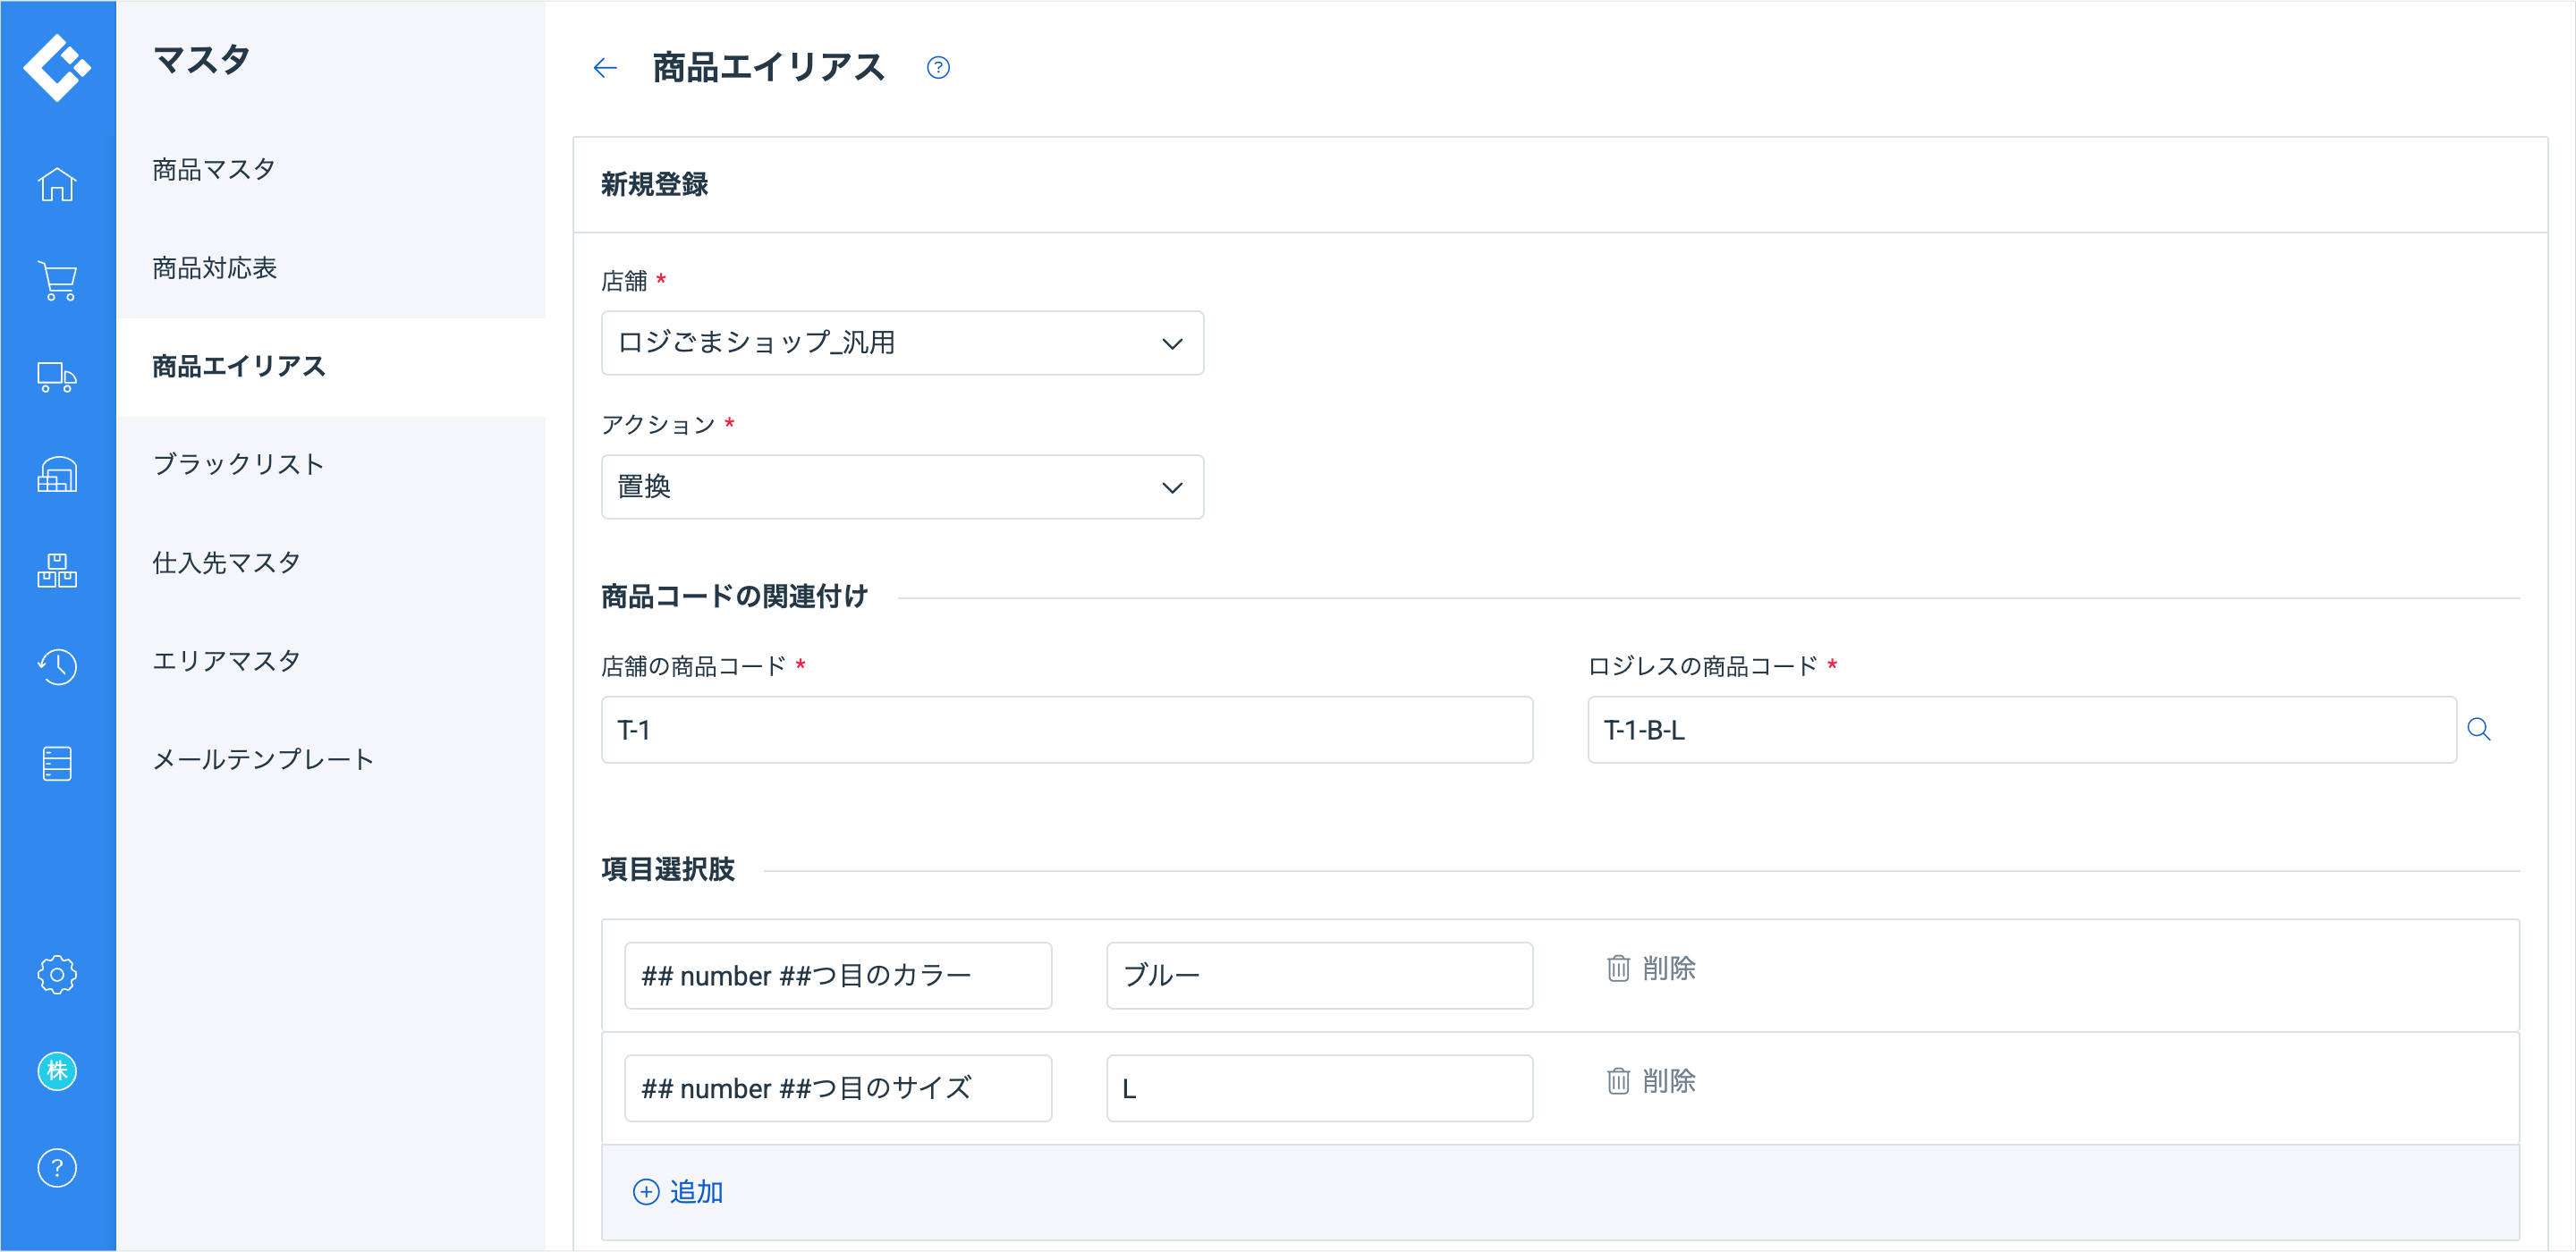Click the gear settings icon

pyautogui.click(x=57, y=974)
